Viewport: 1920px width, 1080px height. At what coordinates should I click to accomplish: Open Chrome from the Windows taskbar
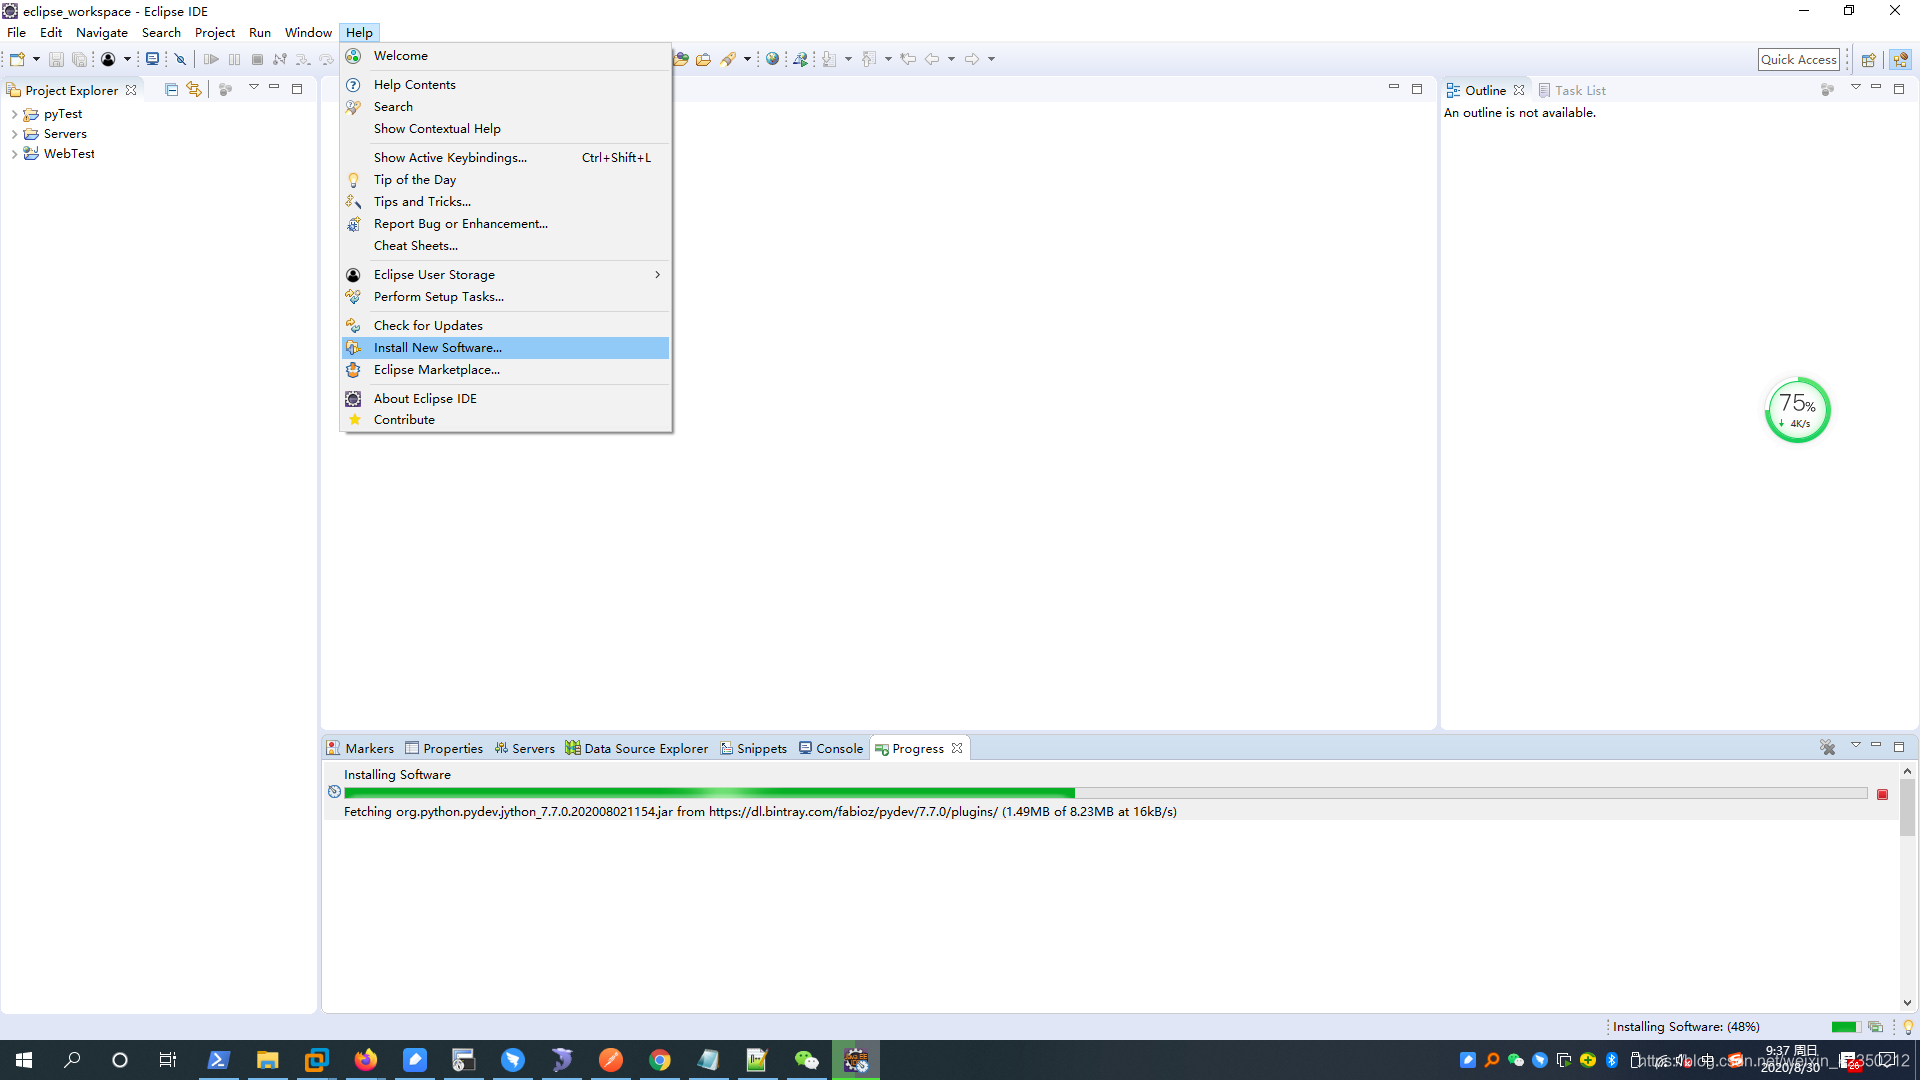[660, 1060]
